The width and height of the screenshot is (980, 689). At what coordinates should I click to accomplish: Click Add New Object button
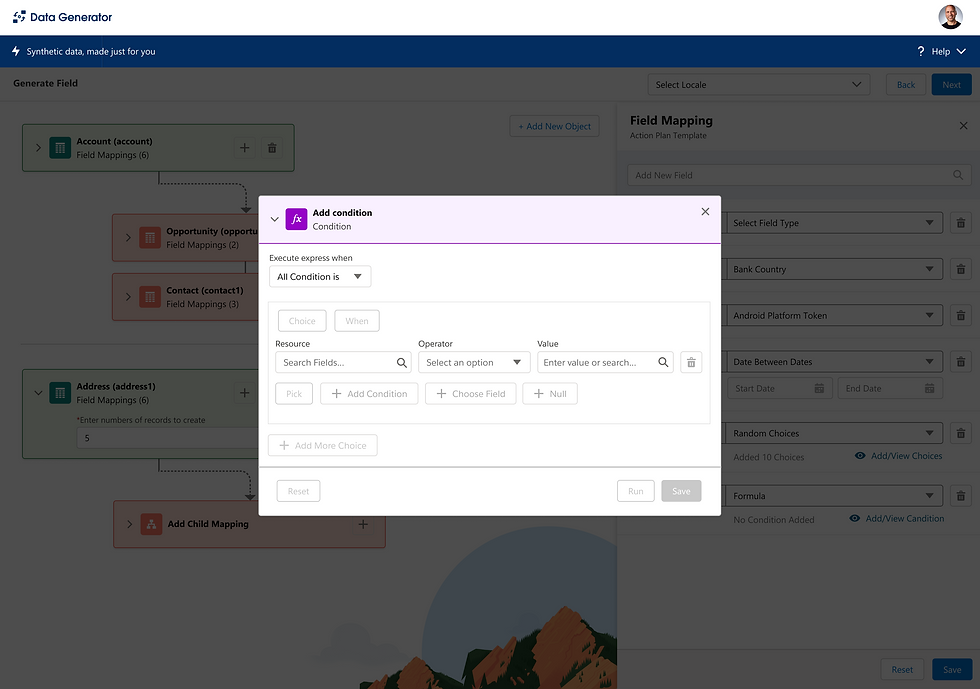(x=554, y=126)
